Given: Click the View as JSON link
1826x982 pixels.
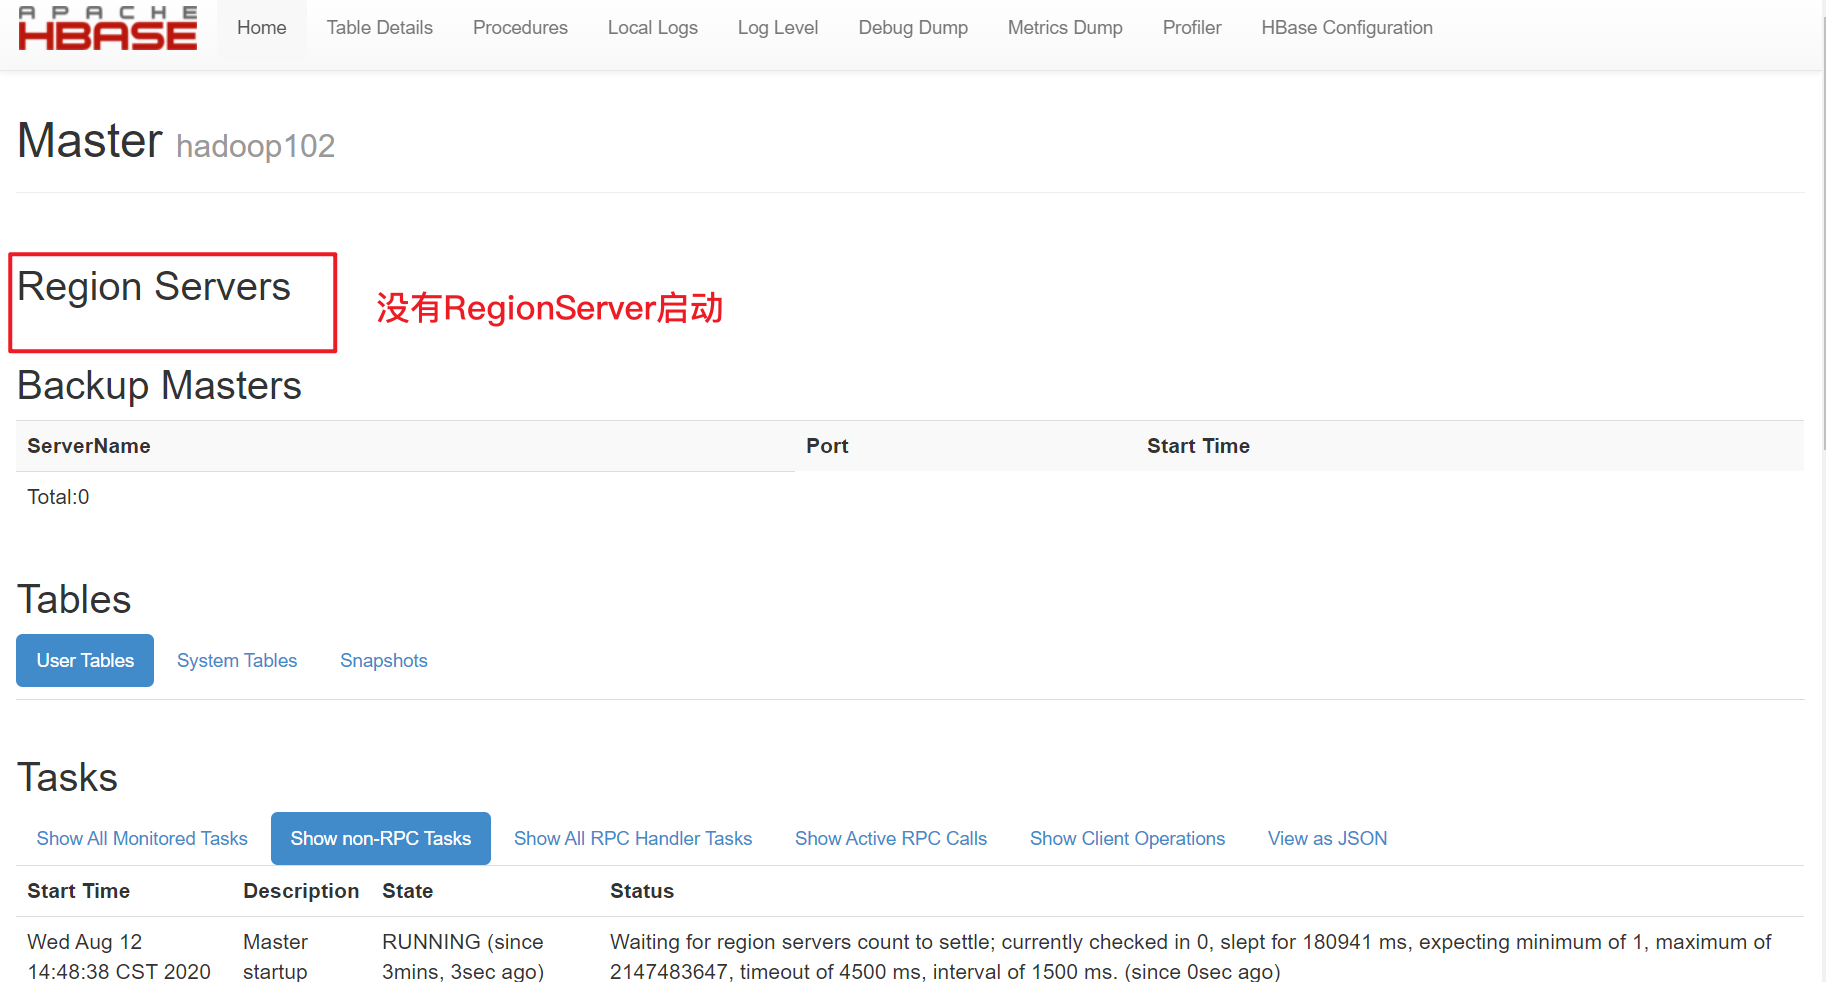Looking at the screenshot, I should click(x=1327, y=839).
